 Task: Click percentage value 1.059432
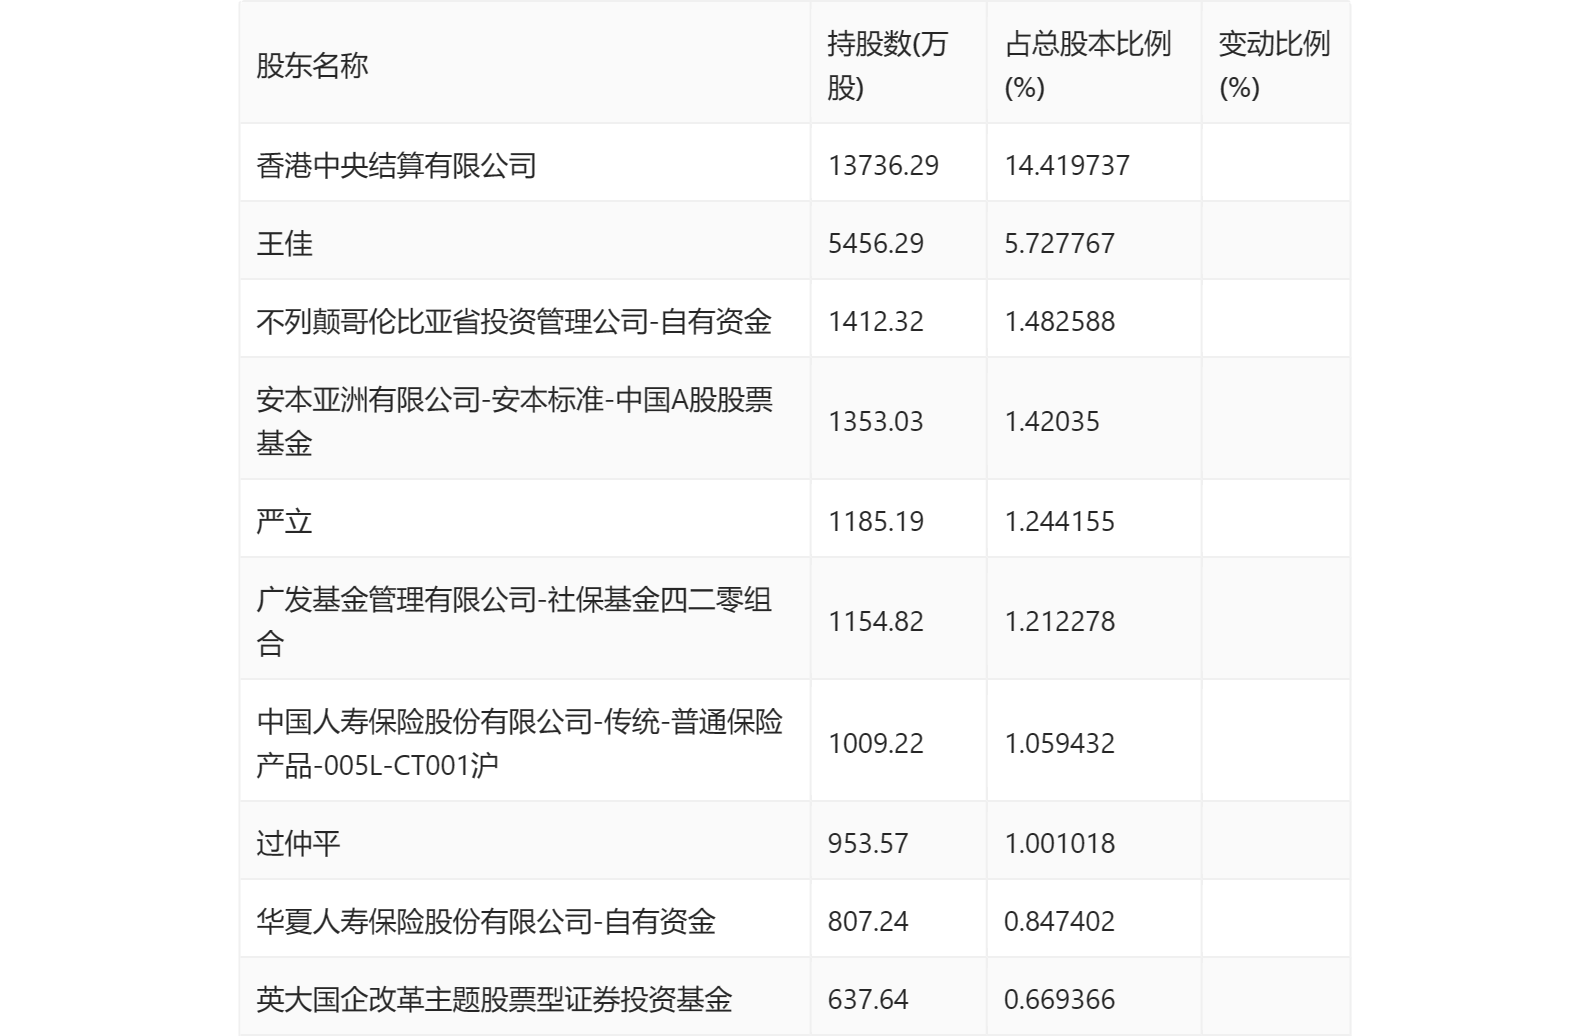pos(1059,743)
